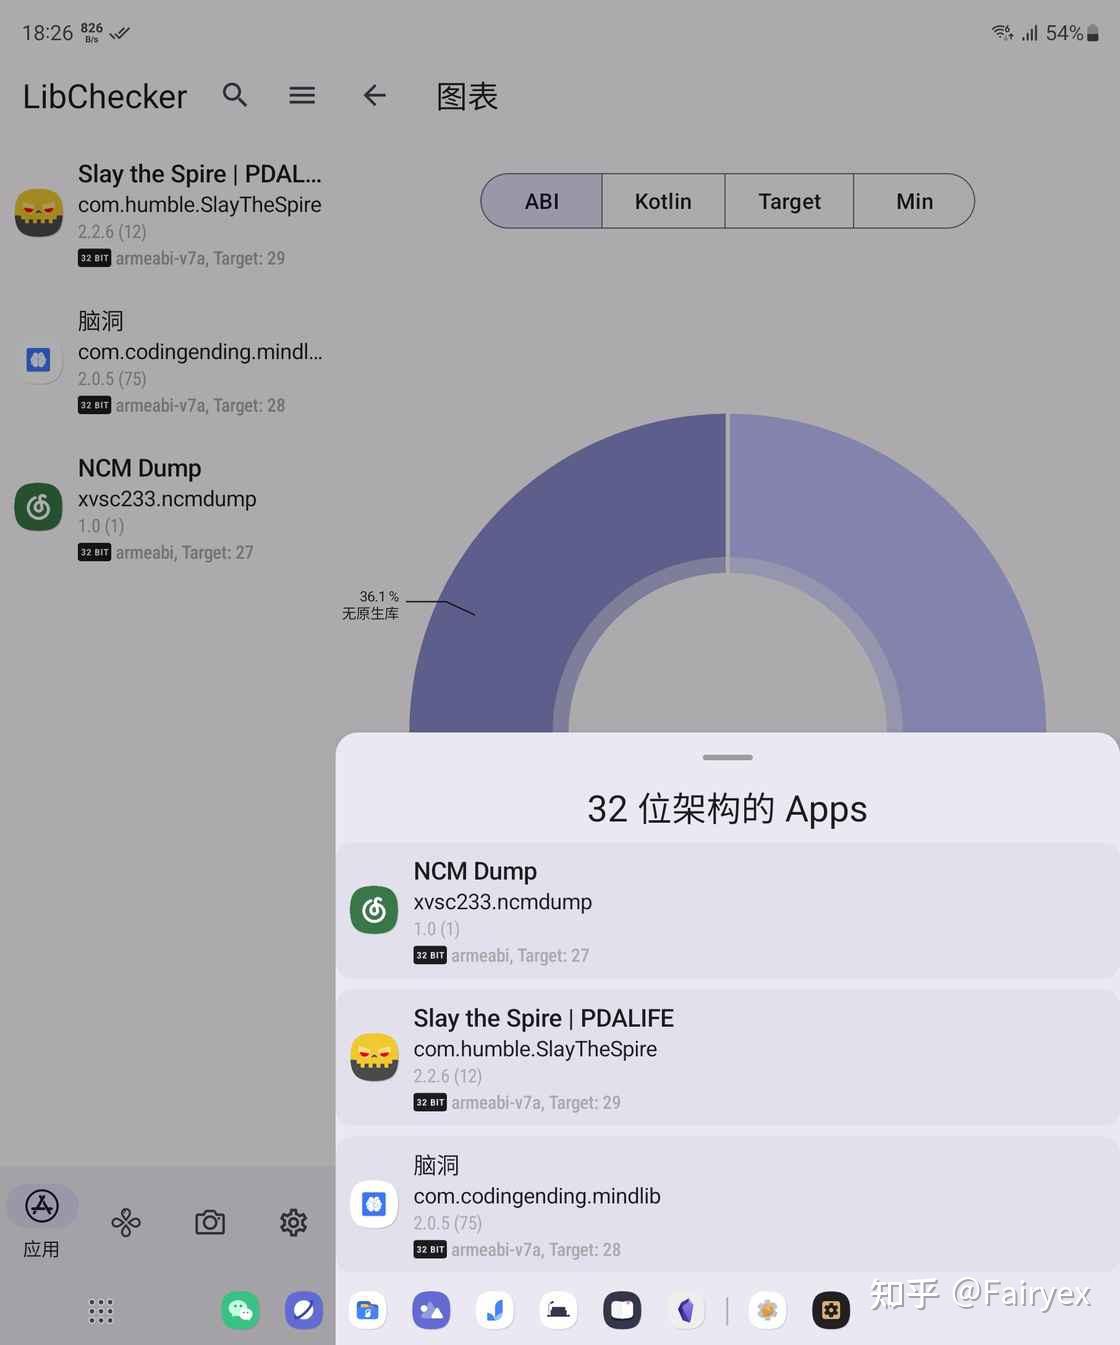
Task: Switch the chart to Target SDK view
Action: coord(788,201)
